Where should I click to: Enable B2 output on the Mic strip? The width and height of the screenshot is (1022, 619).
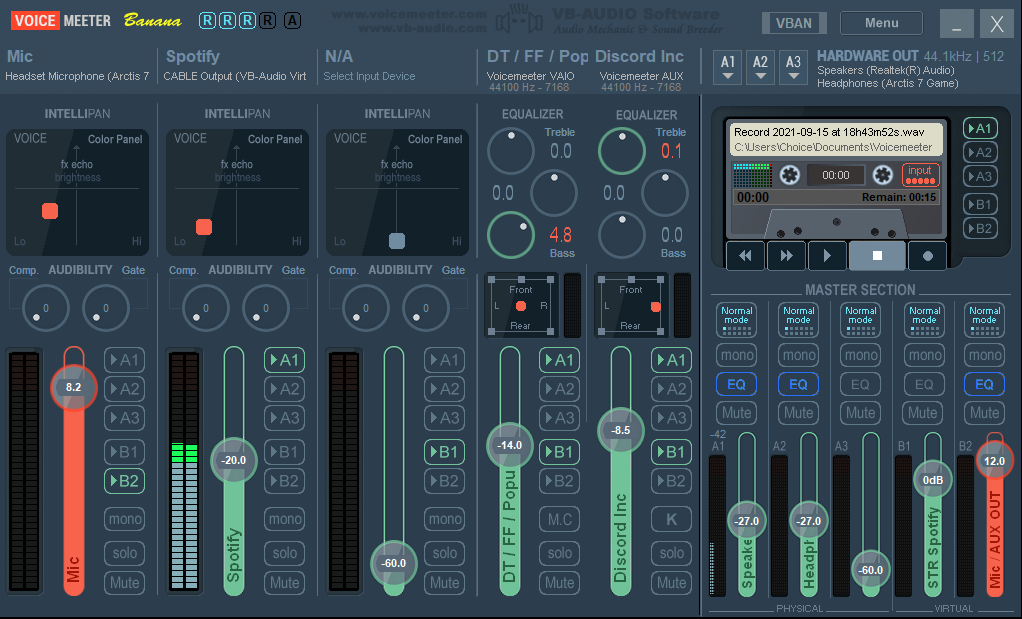click(124, 481)
